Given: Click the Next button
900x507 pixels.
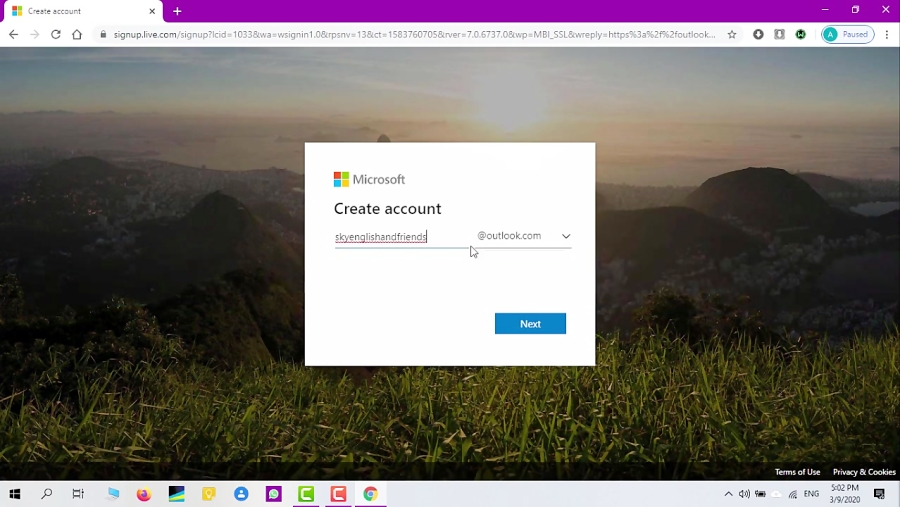Looking at the screenshot, I should pos(530,324).
